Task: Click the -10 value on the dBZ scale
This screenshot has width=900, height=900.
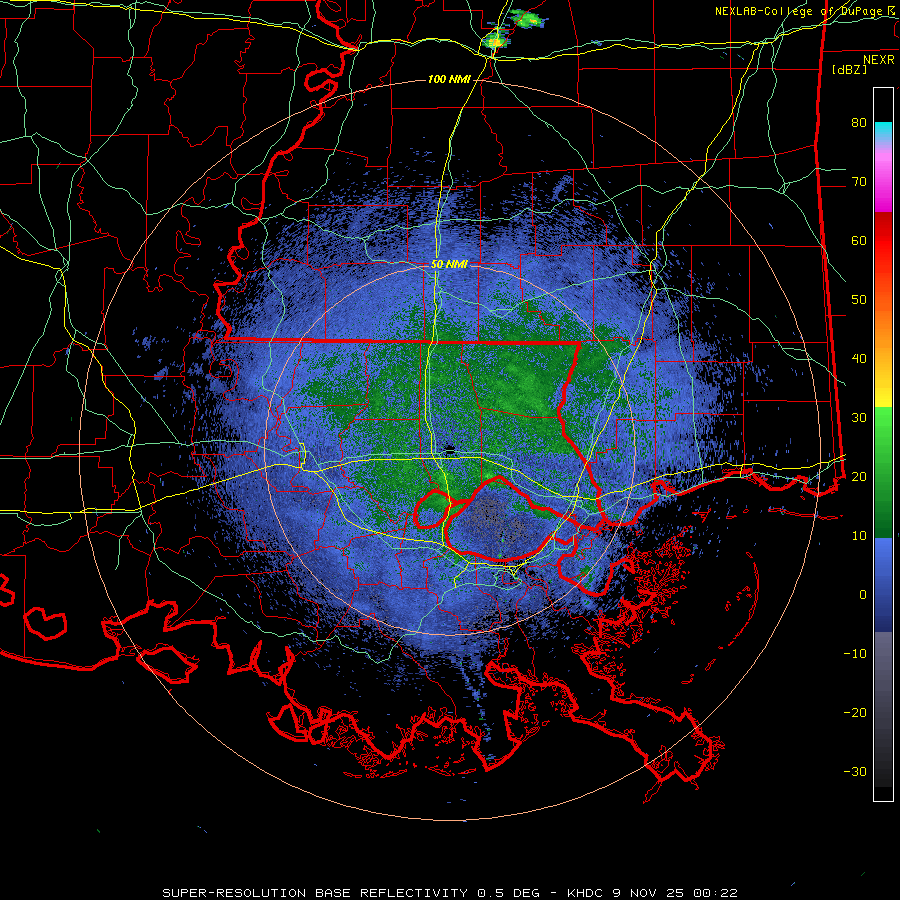Action: (x=855, y=654)
